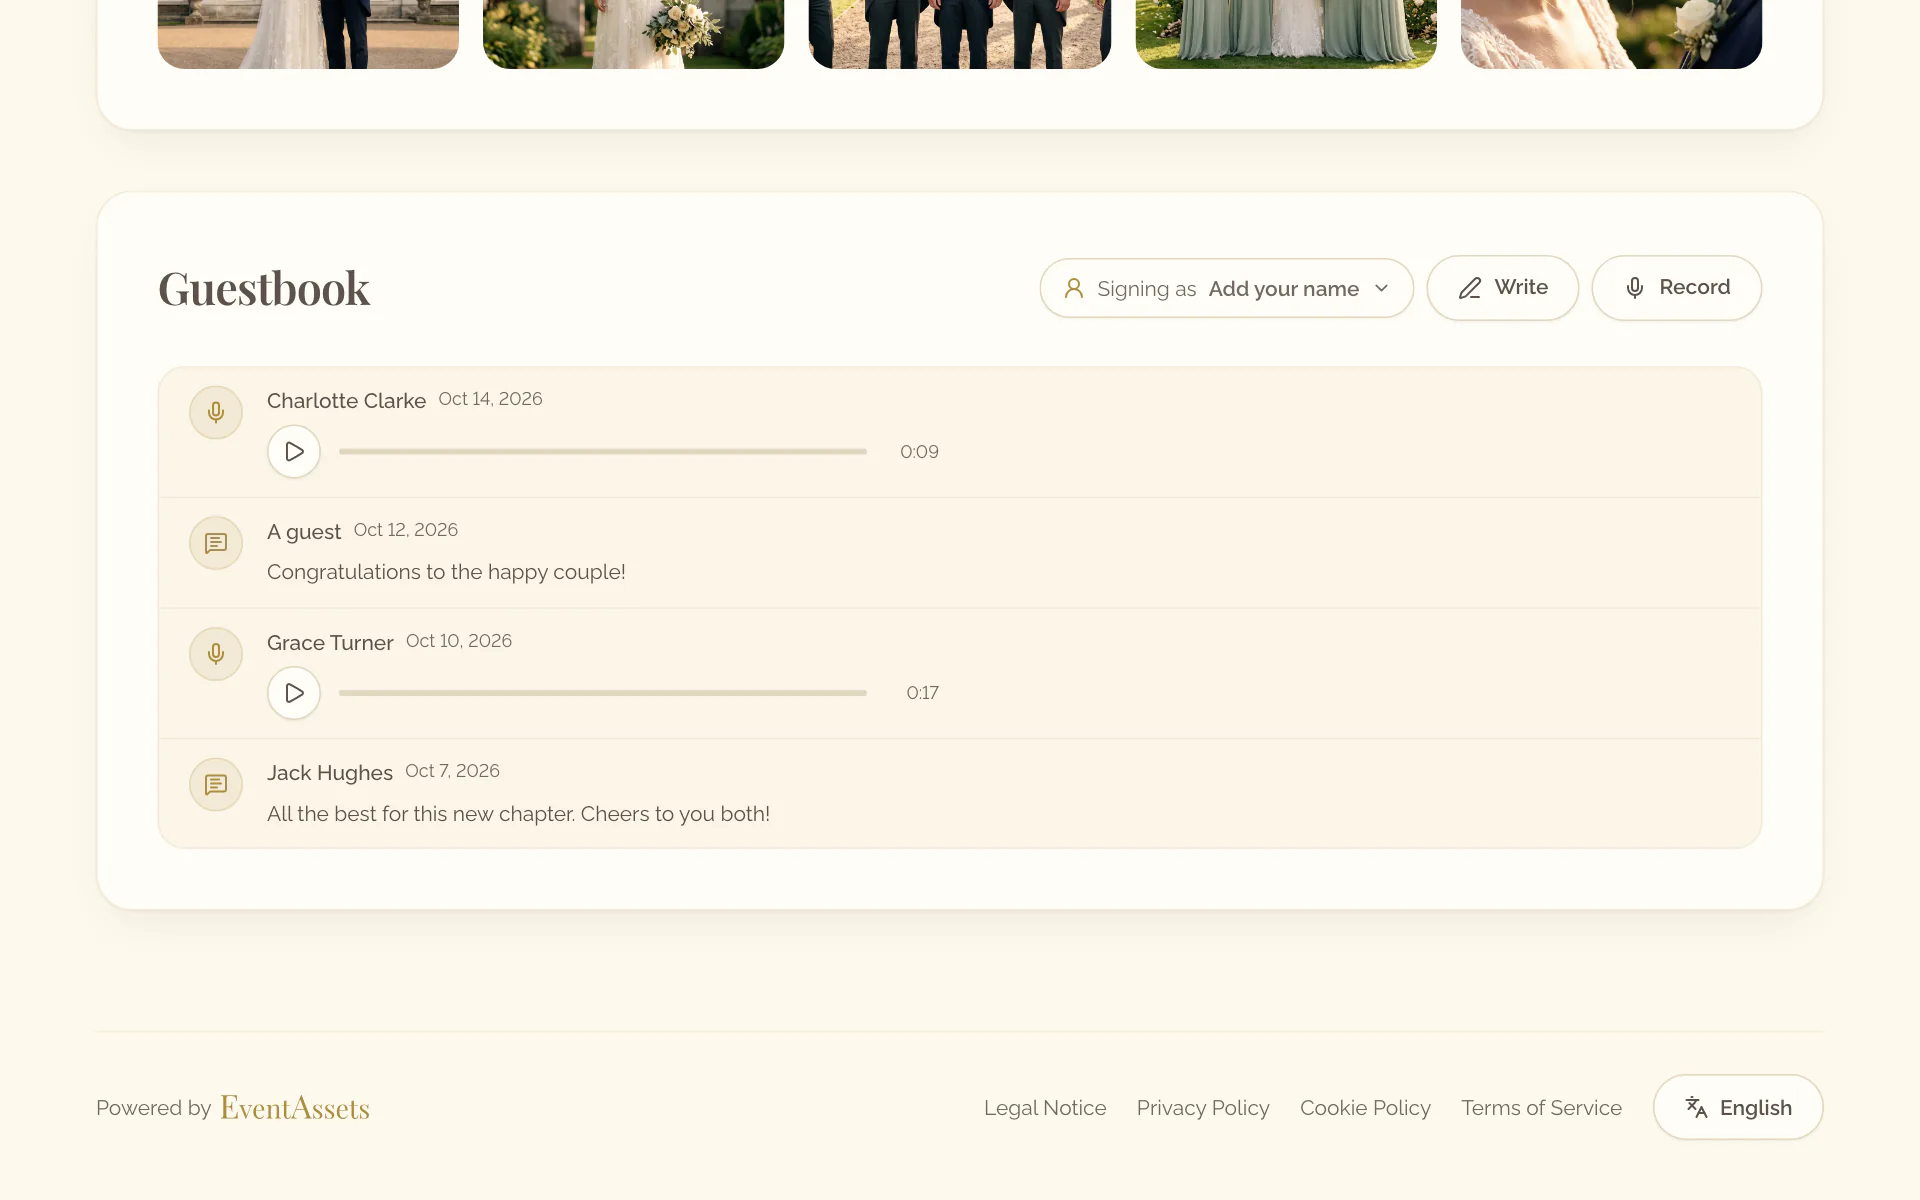
Task: Click the microphone icon on Record button
Action: (x=1635, y=289)
